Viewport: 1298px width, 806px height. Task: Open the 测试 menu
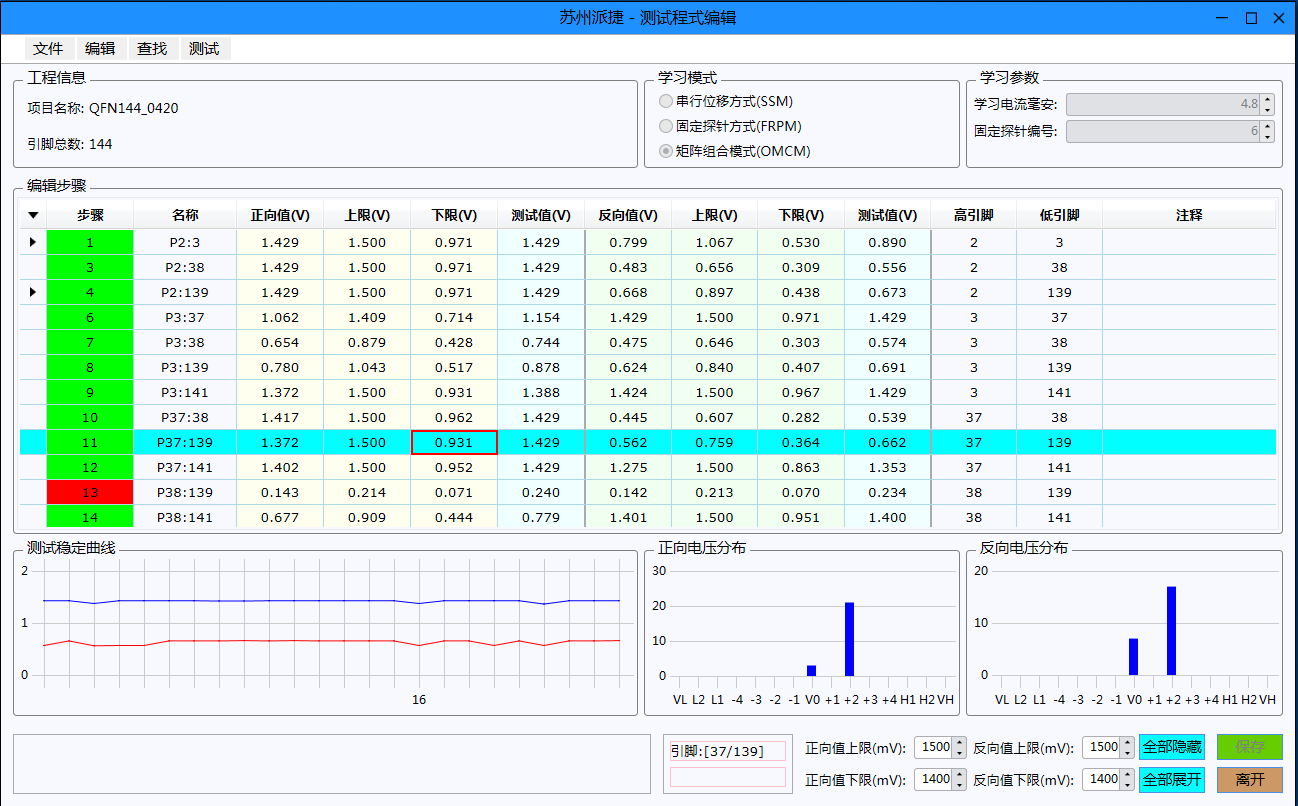(204, 48)
